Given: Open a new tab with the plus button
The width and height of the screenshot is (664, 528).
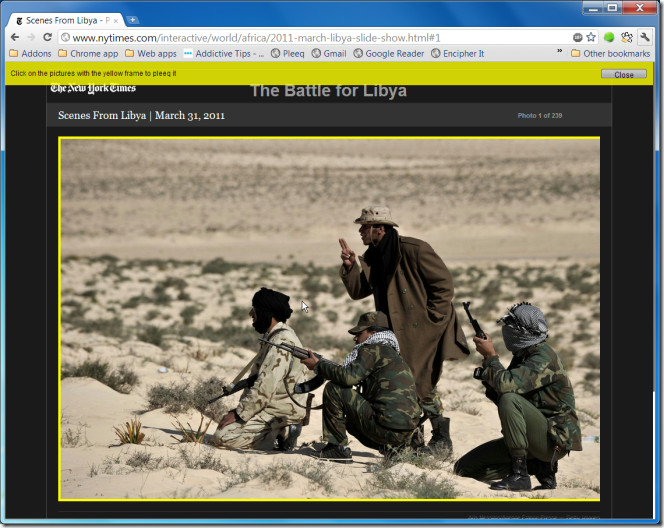Looking at the screenshot, I should [133, 19].
